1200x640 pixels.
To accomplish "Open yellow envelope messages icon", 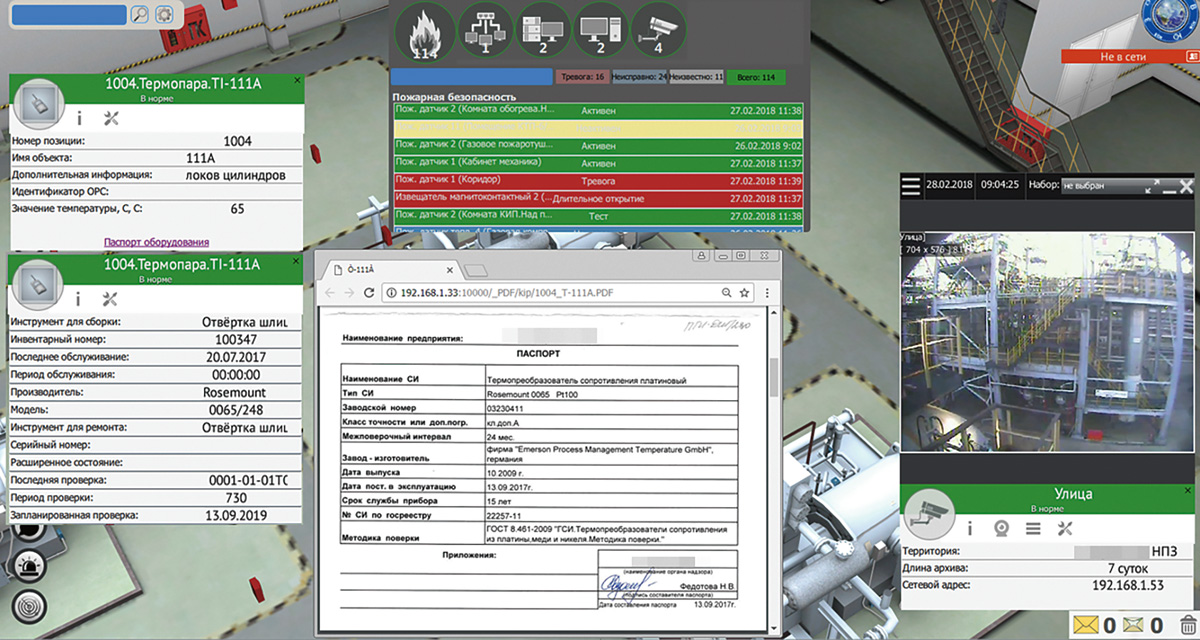I will 1086,626.
